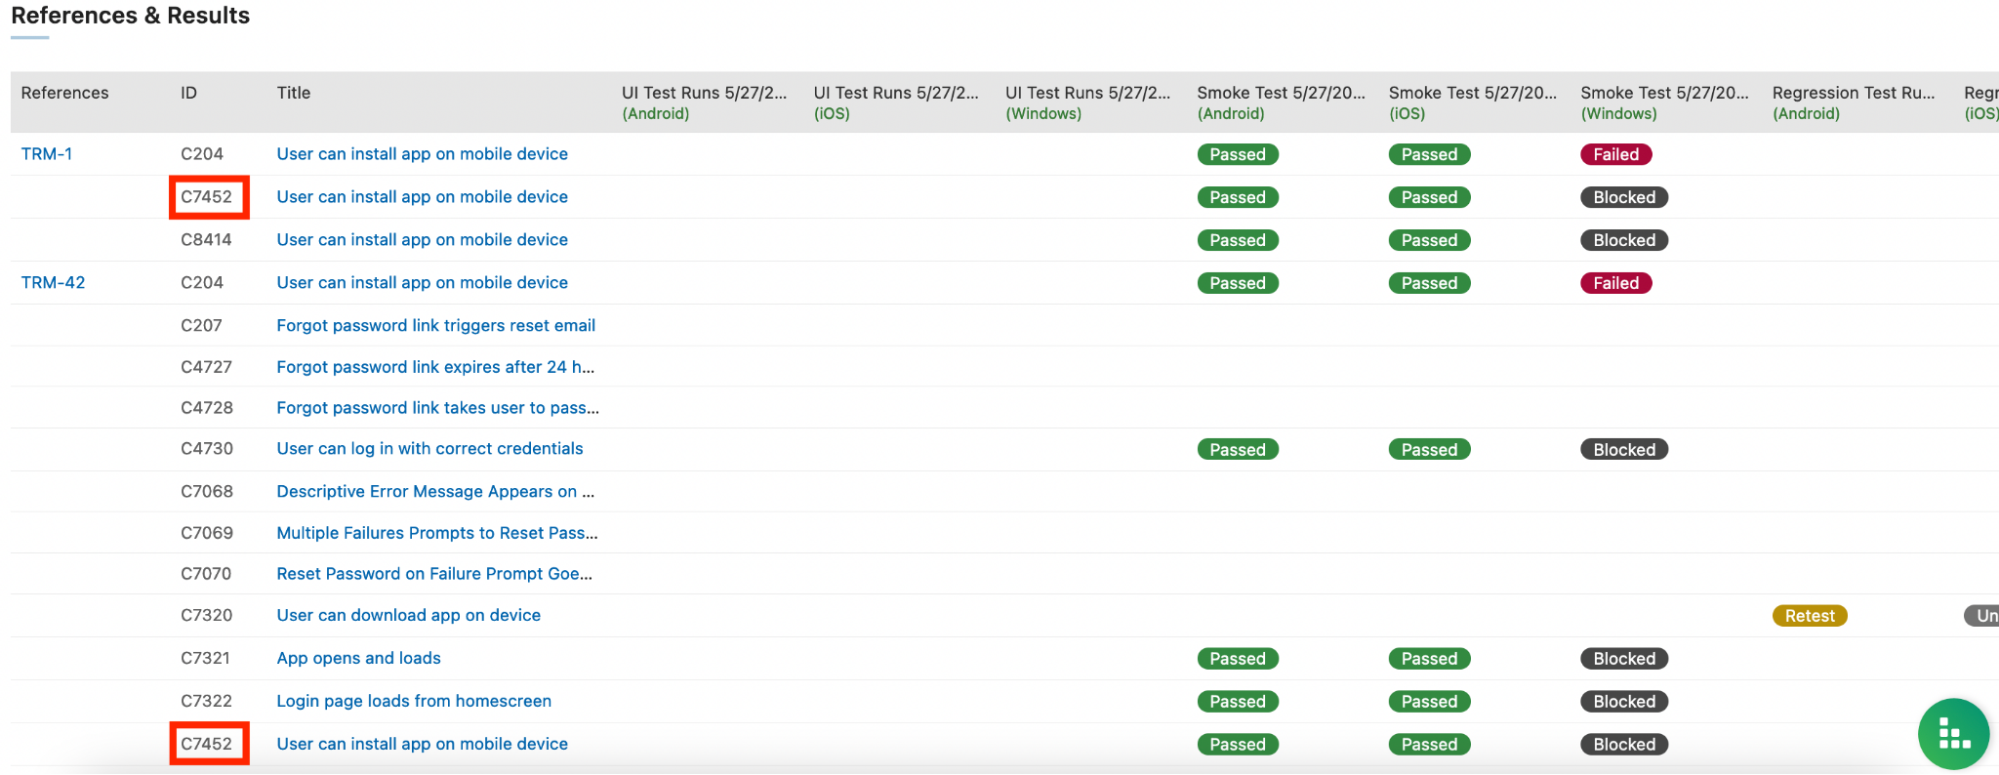Open the green floating widget button
The width and height of the screenshot is (1999, 775).
(x=1953, y=734)
